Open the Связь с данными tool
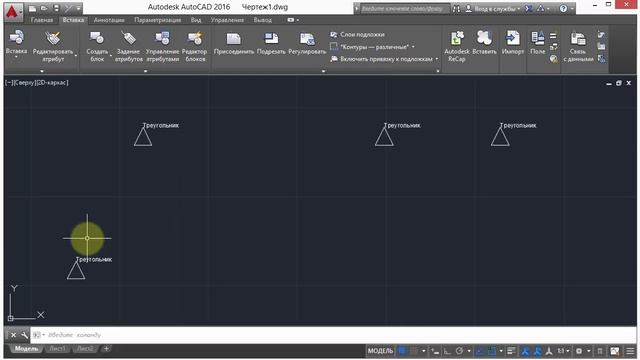Image resolution: width=640 pixels, height=360 pixels. pos(578,47)
